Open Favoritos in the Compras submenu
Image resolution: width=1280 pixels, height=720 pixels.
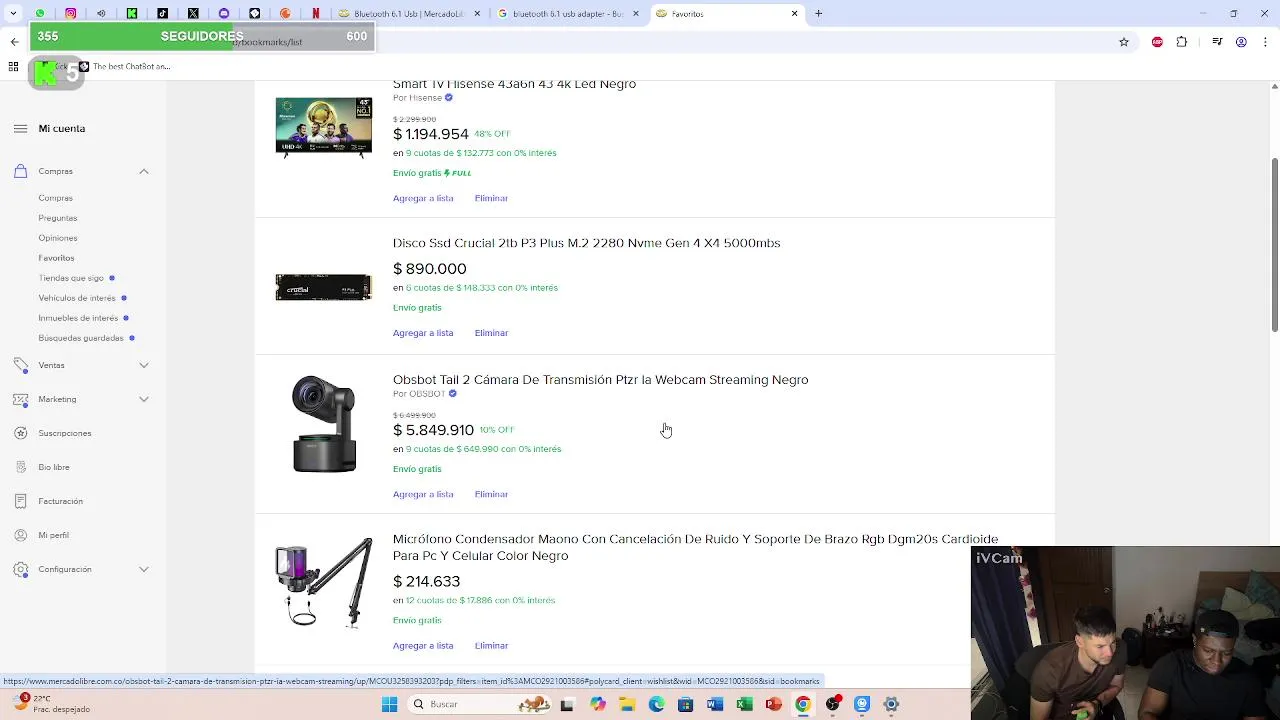56,258
